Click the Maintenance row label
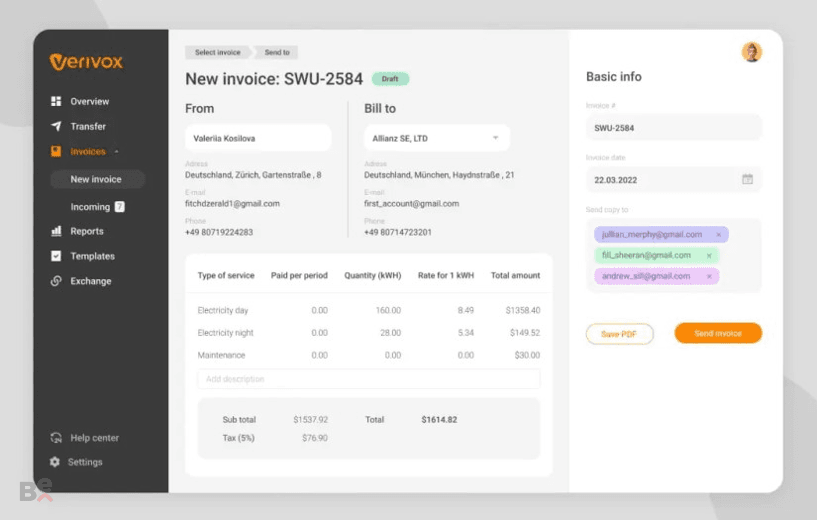Viewport: 817px width, 520px height. click(221, 355)
